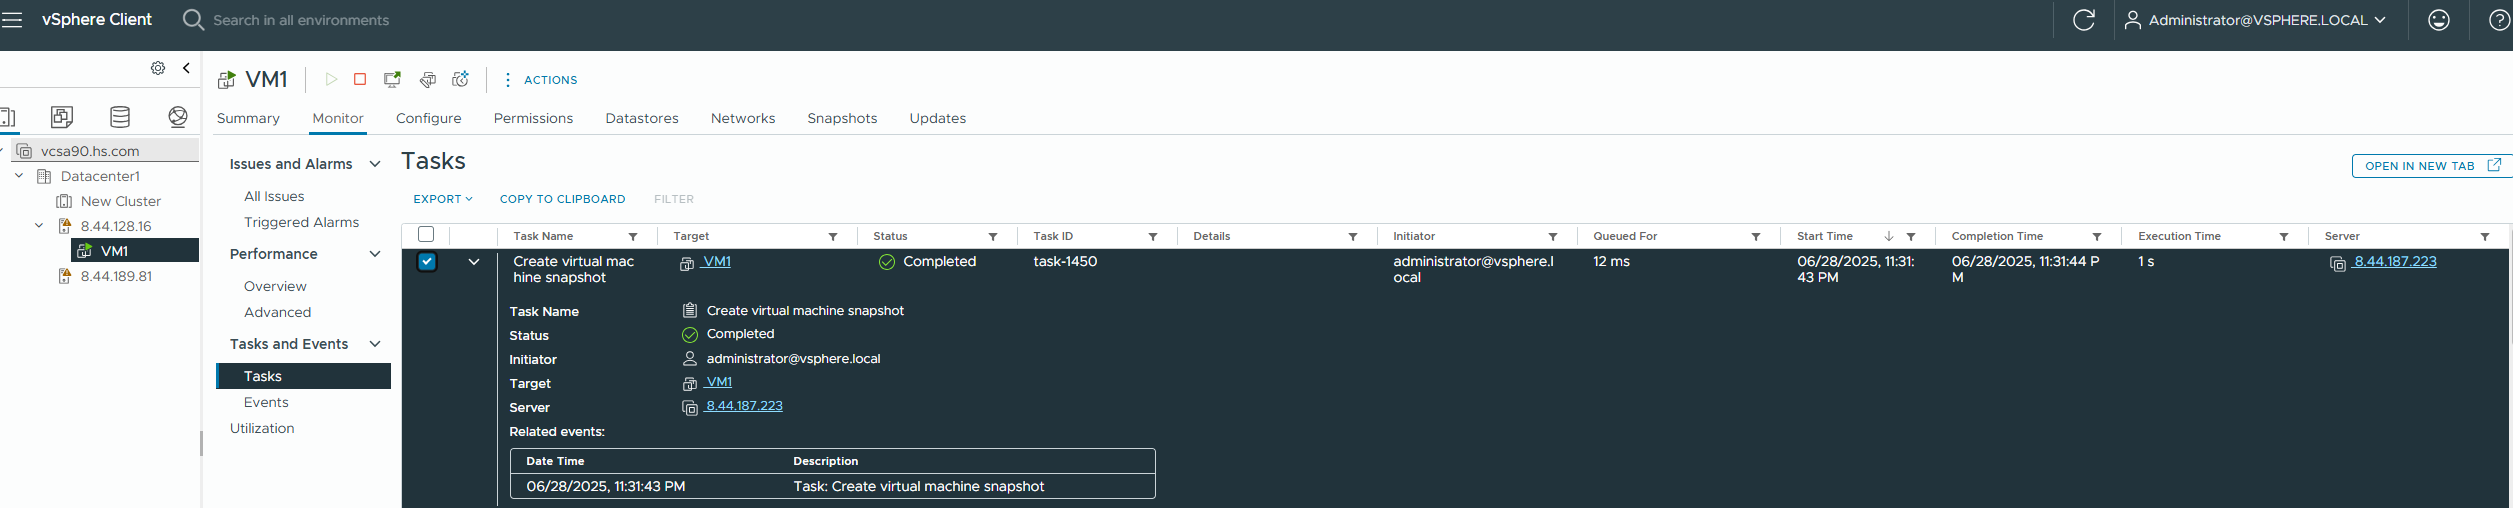Click the search magnifier icon
2513x508 pixels.
pyautogui.click(x=193, y=20)
